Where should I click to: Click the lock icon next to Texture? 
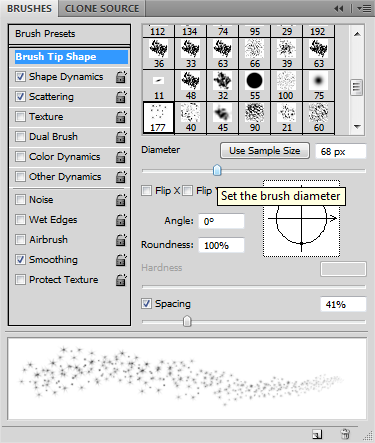tap(121, 117)
